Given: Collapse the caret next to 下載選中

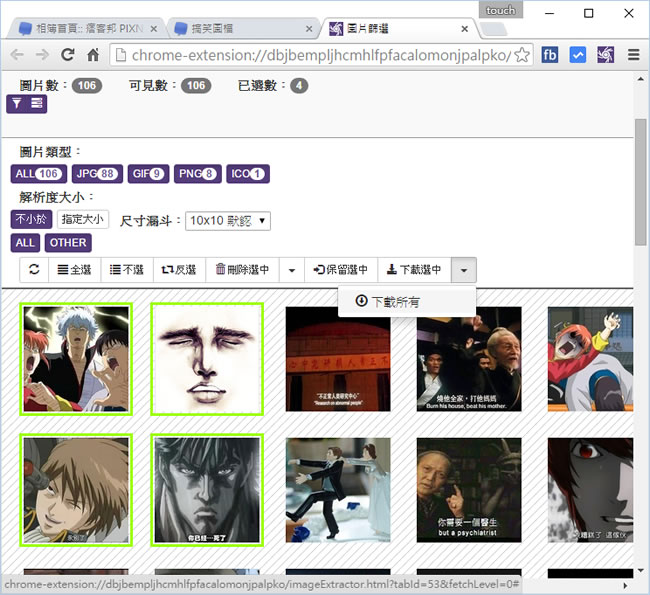Looking at the screenshot, I should (x=464, y=270).
